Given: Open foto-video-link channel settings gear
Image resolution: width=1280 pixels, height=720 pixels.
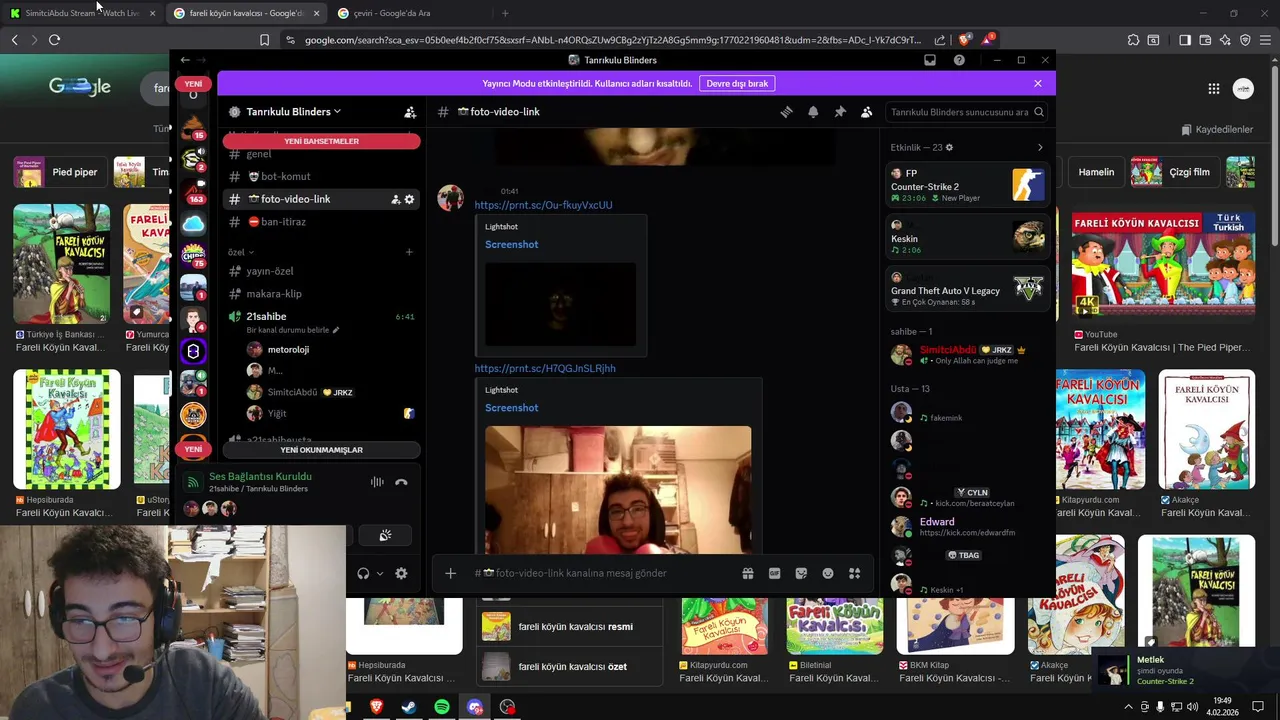Looking at the screenshot, I should pos(409,199).
